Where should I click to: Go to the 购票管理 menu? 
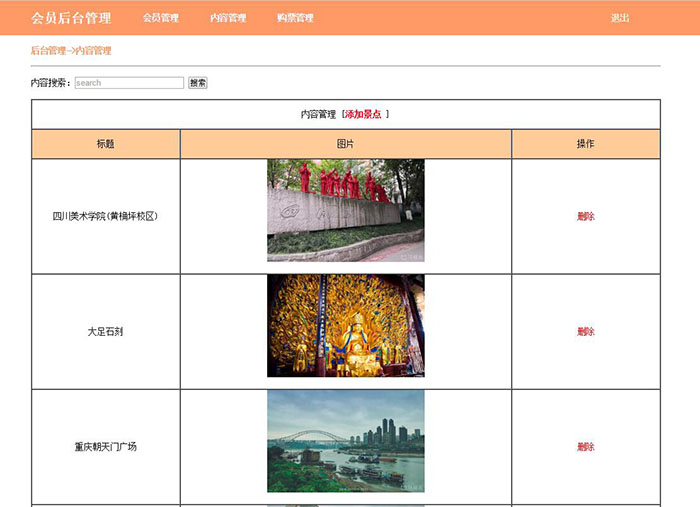click(295, 18)
